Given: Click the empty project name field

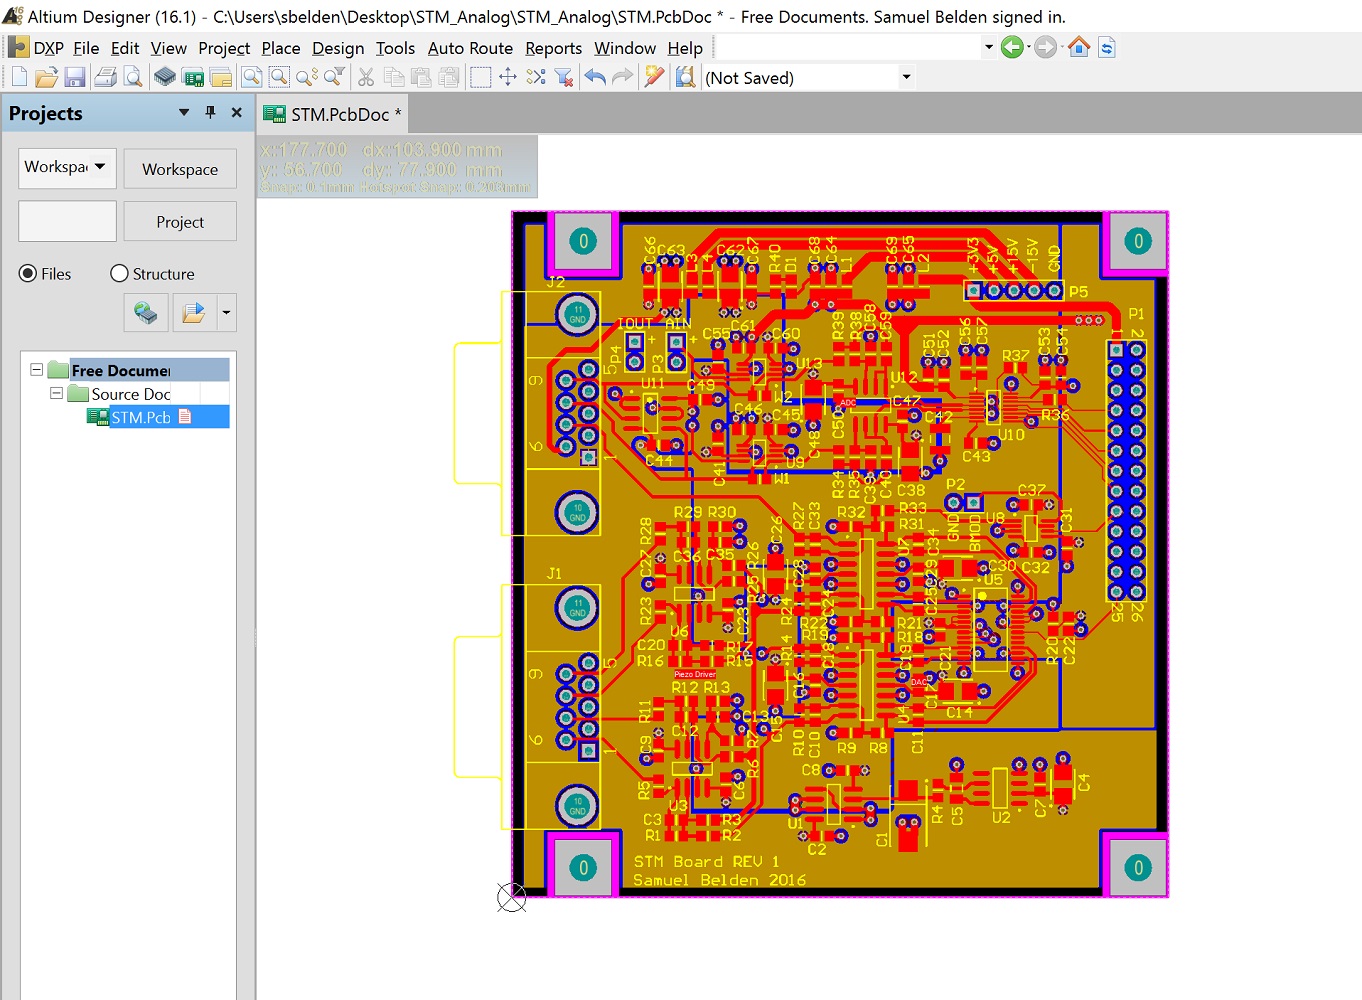Looking at the screenshot, I should pyautogui.click(x=67, y=221).
